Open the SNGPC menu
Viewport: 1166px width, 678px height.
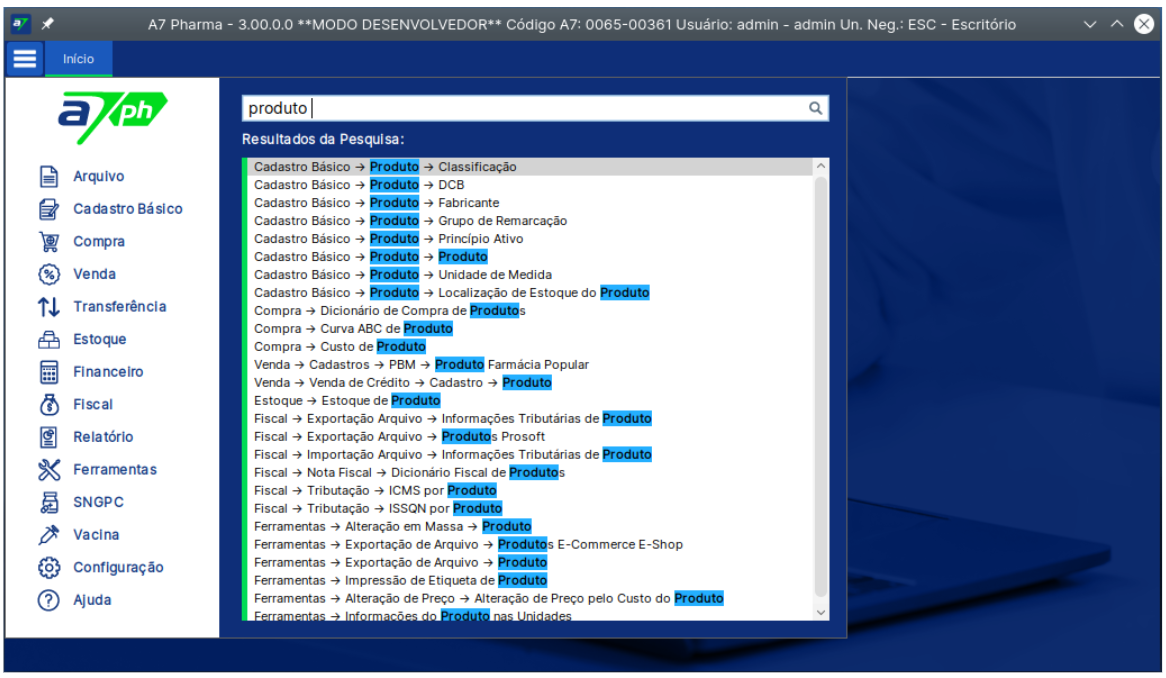[x=98, y=503]
